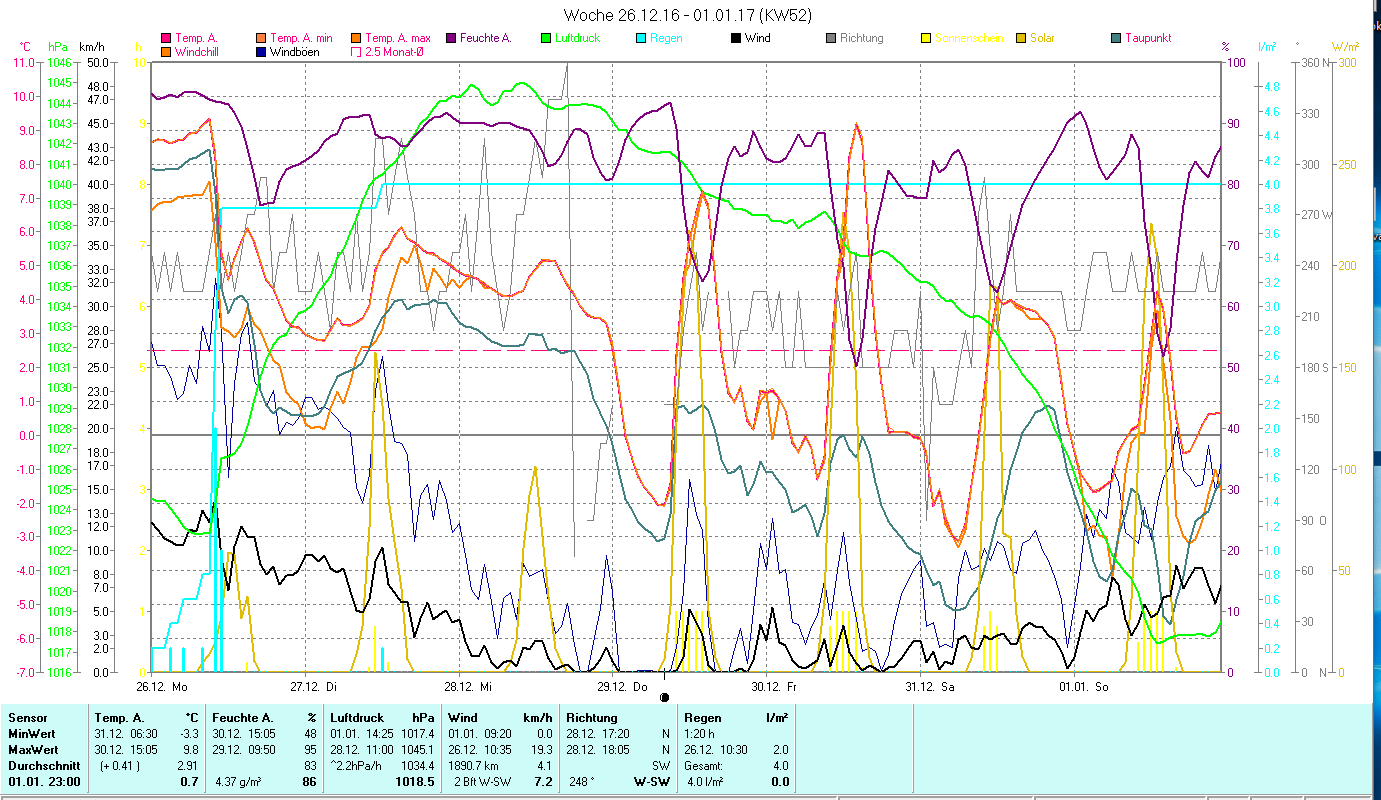
Task: Click the '01.01. So' date label
Action: [x=1083, y=687]
